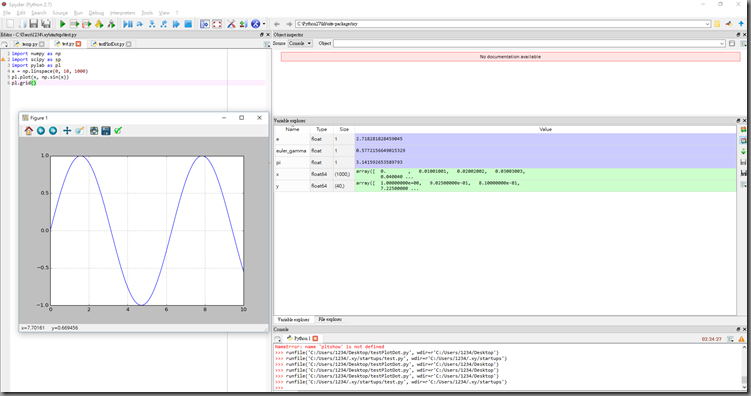This screenshot has width=751, height=396.
Task: Select variable row euler_gamma
Action: click(x=505, y=150)
